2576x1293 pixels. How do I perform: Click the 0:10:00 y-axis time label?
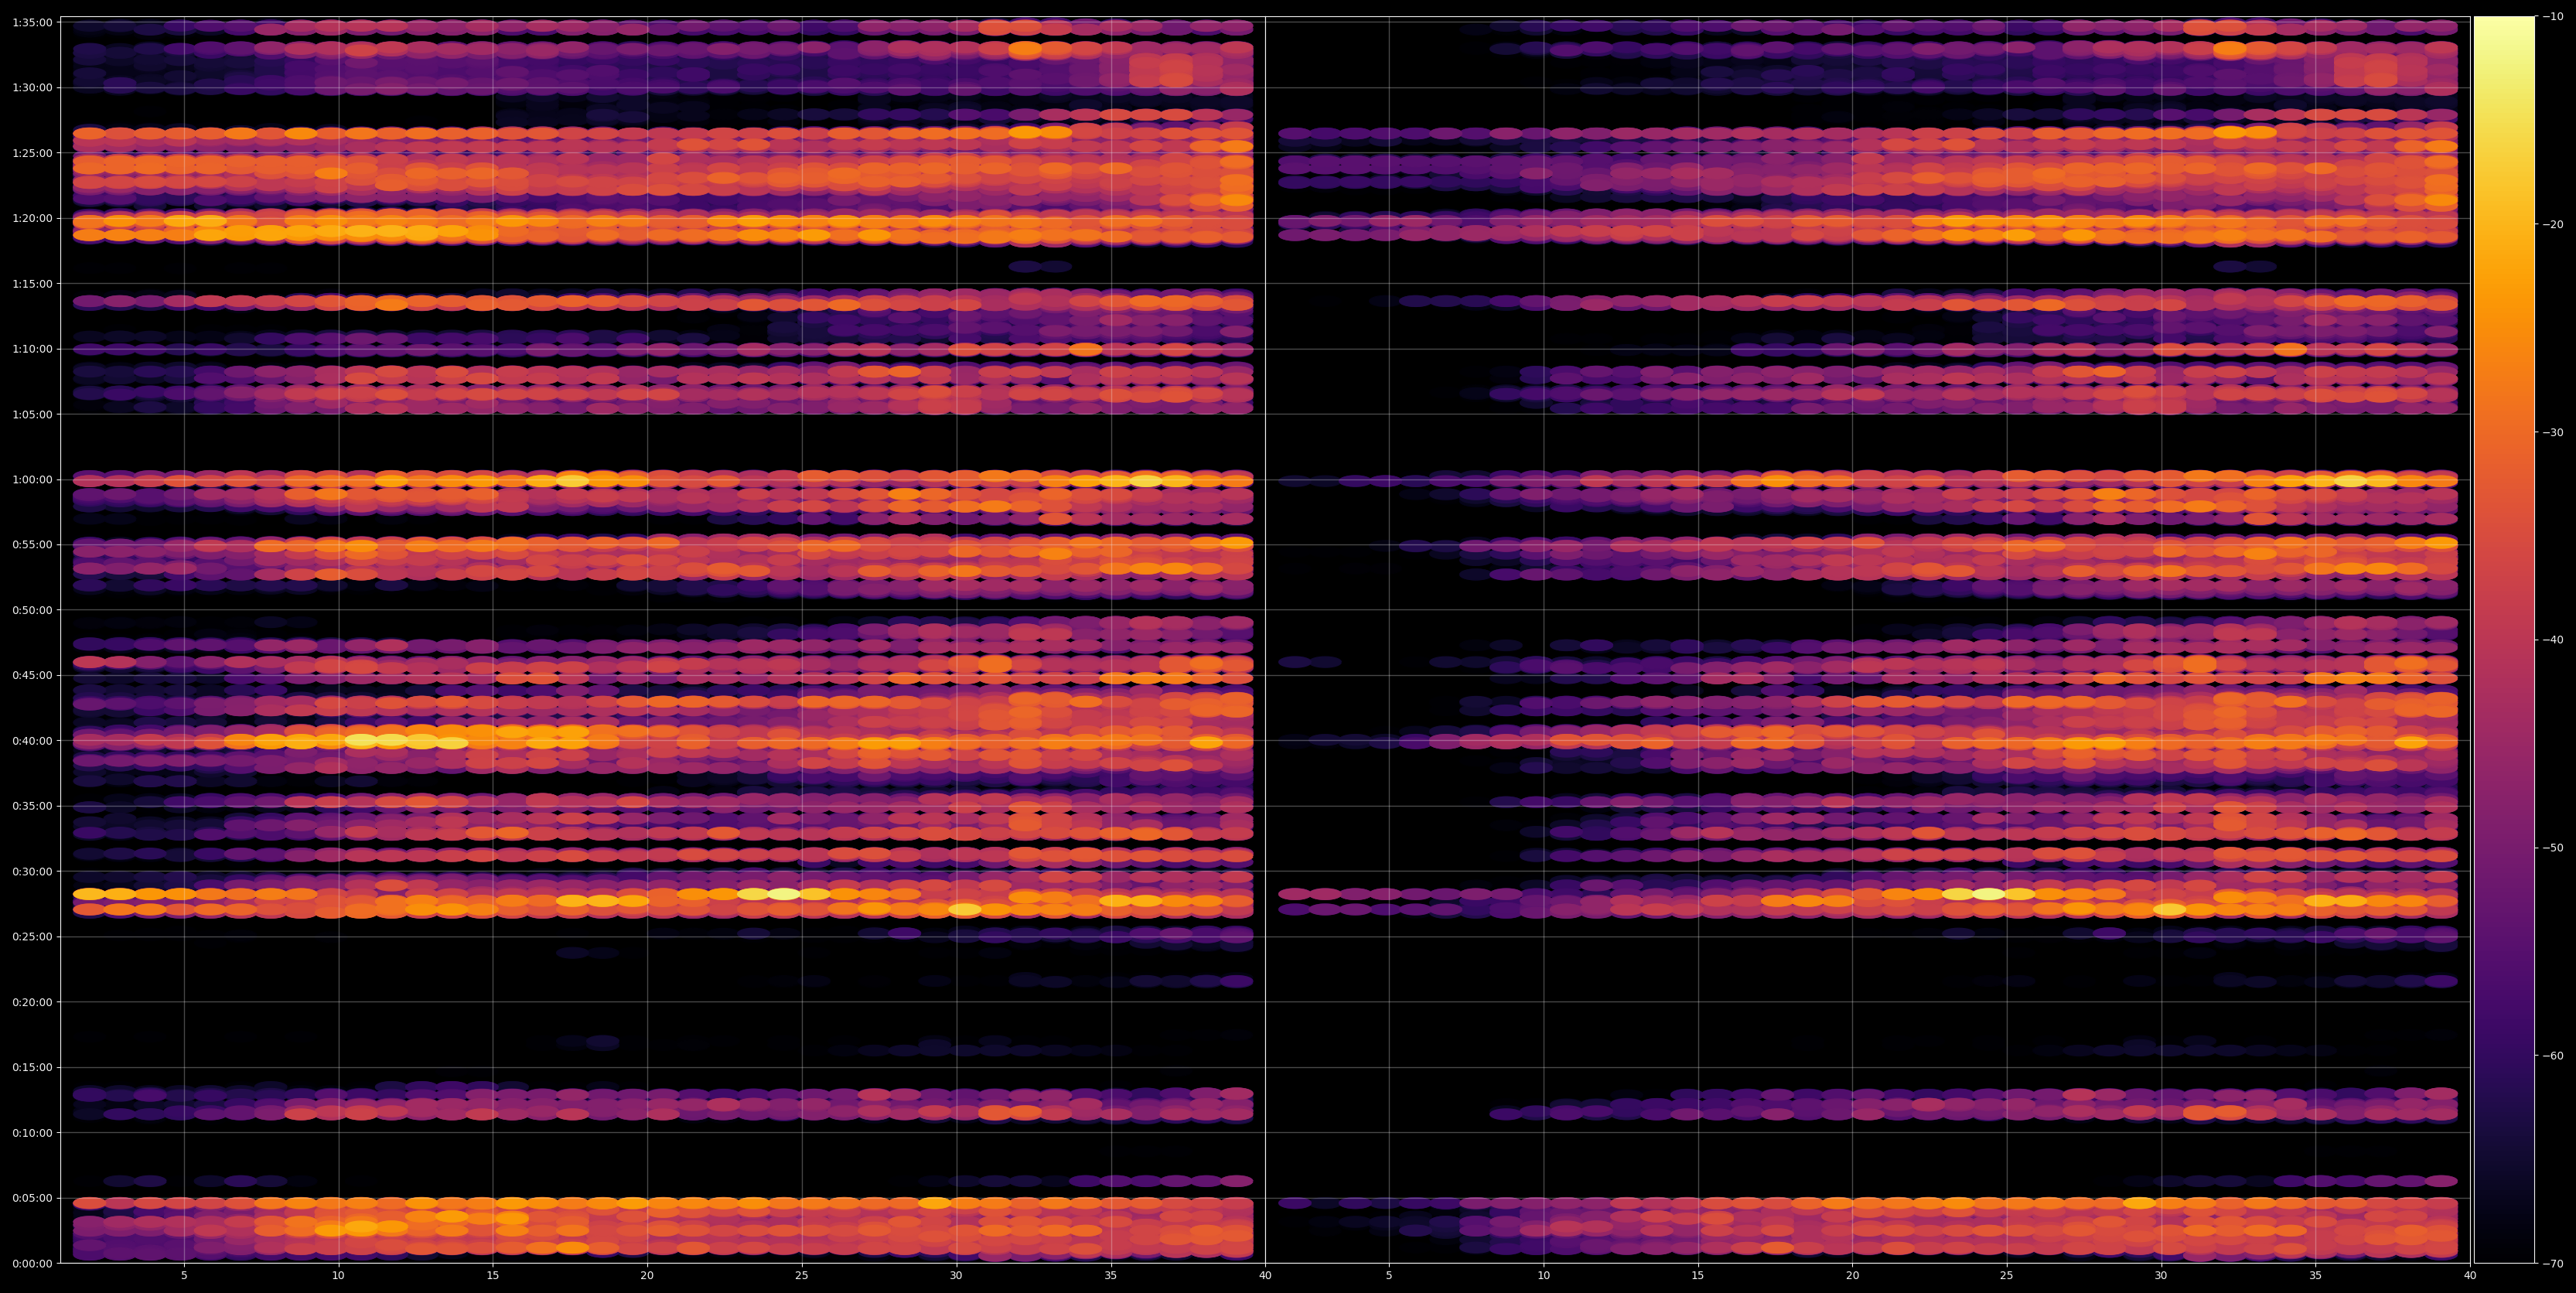pyautogui.click(x=32, y=1133)
